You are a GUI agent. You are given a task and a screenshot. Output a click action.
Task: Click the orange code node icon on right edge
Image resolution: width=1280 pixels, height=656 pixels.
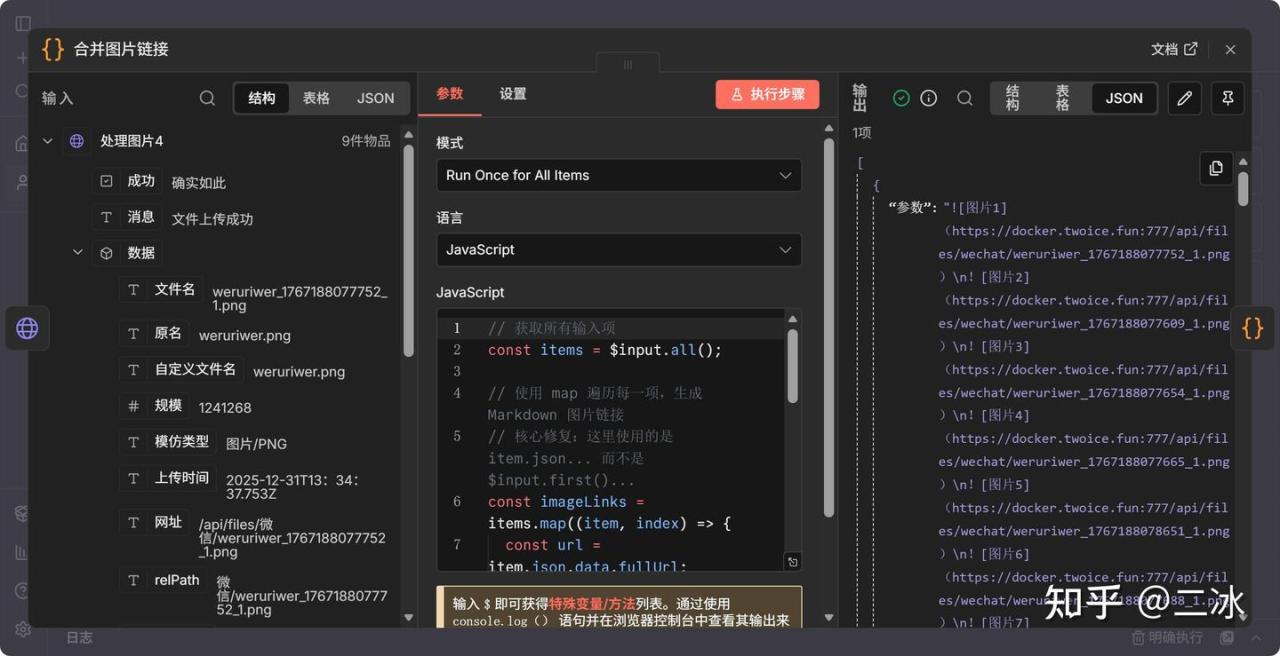[1252, 328]
